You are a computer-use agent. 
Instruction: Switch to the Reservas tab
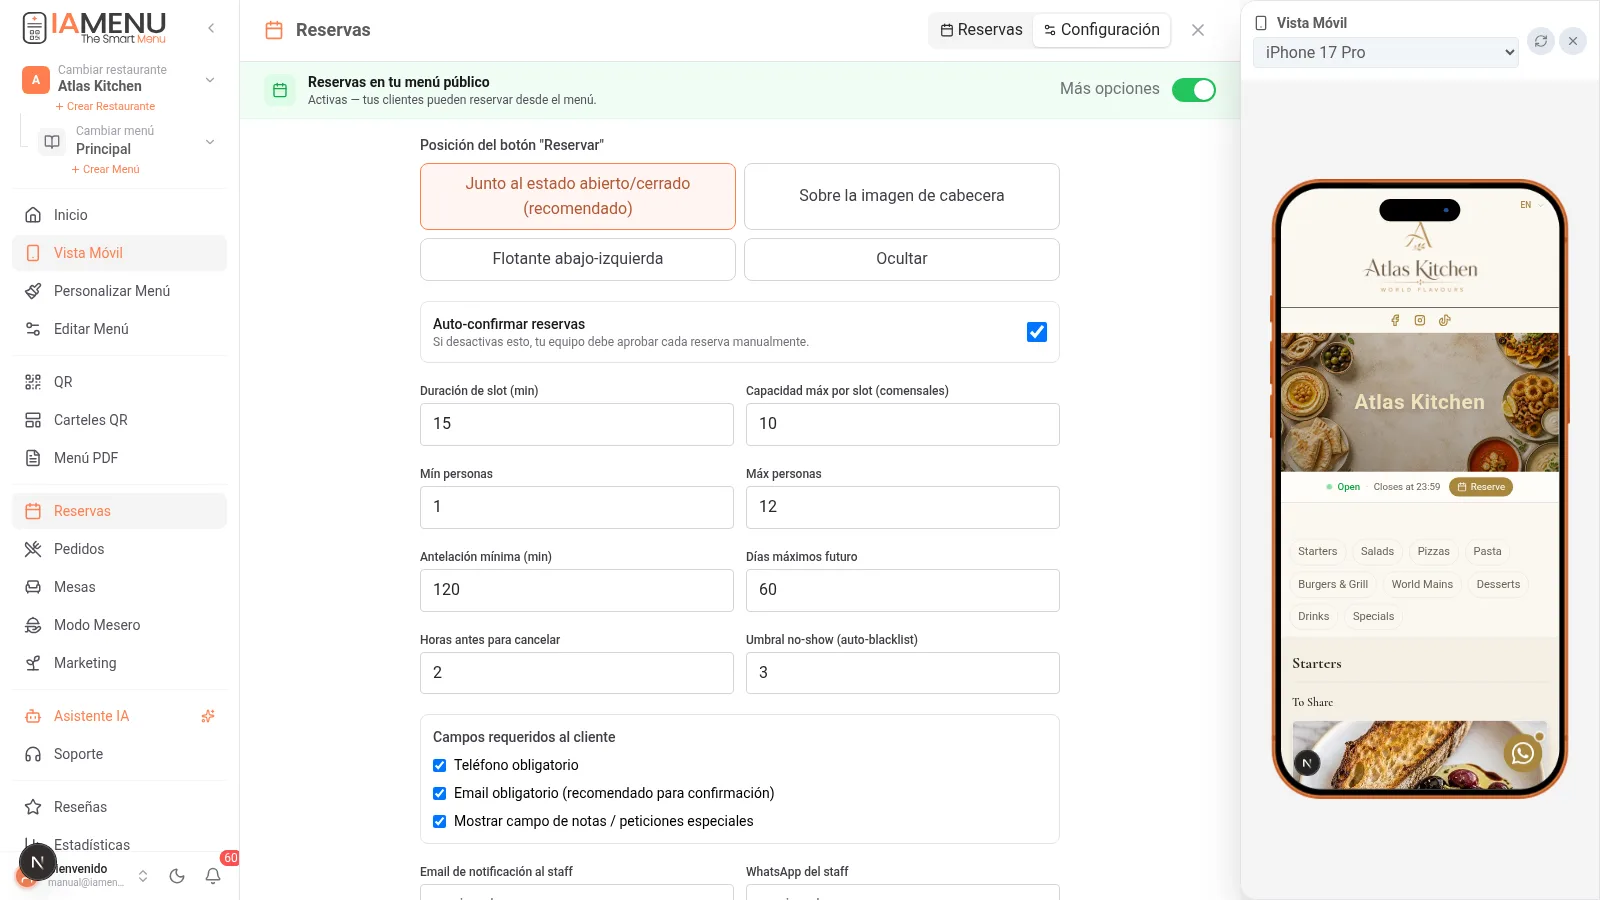click(x=981, y=30)
